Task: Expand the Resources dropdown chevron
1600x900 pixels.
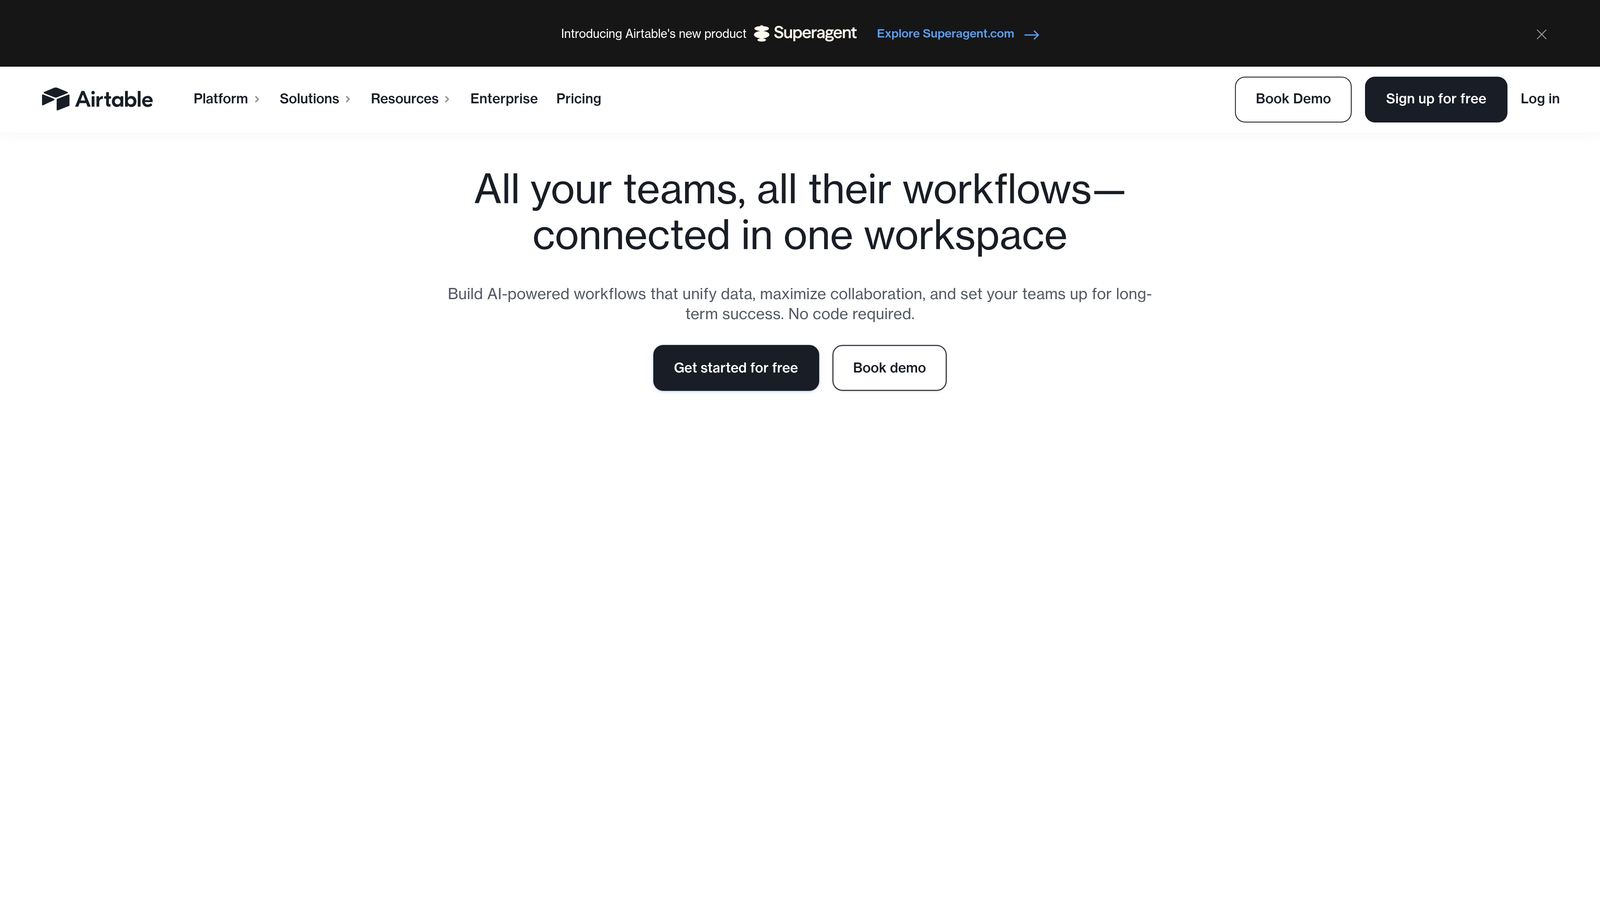Action: [449, 99]
